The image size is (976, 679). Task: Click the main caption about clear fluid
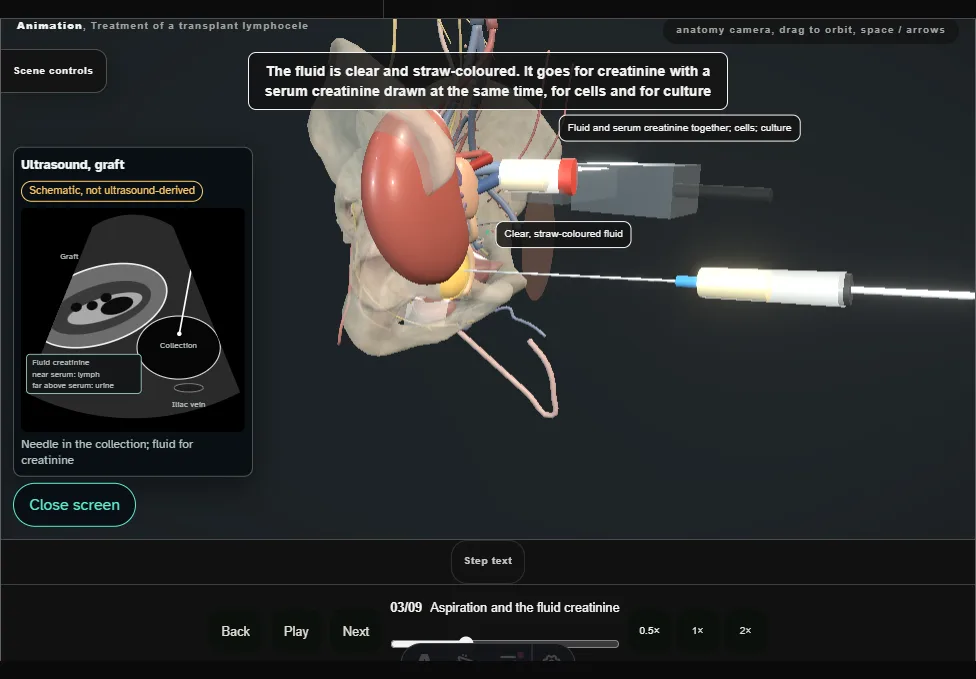point(487,81)
